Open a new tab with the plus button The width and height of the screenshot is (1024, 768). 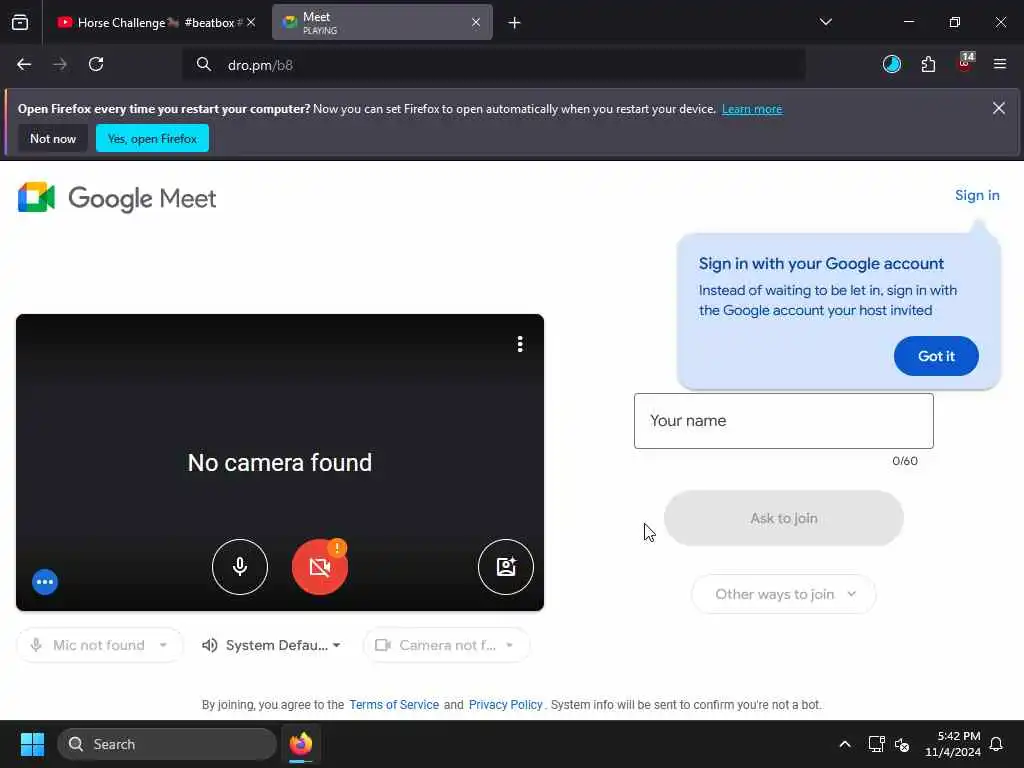(x=515, y=23)
